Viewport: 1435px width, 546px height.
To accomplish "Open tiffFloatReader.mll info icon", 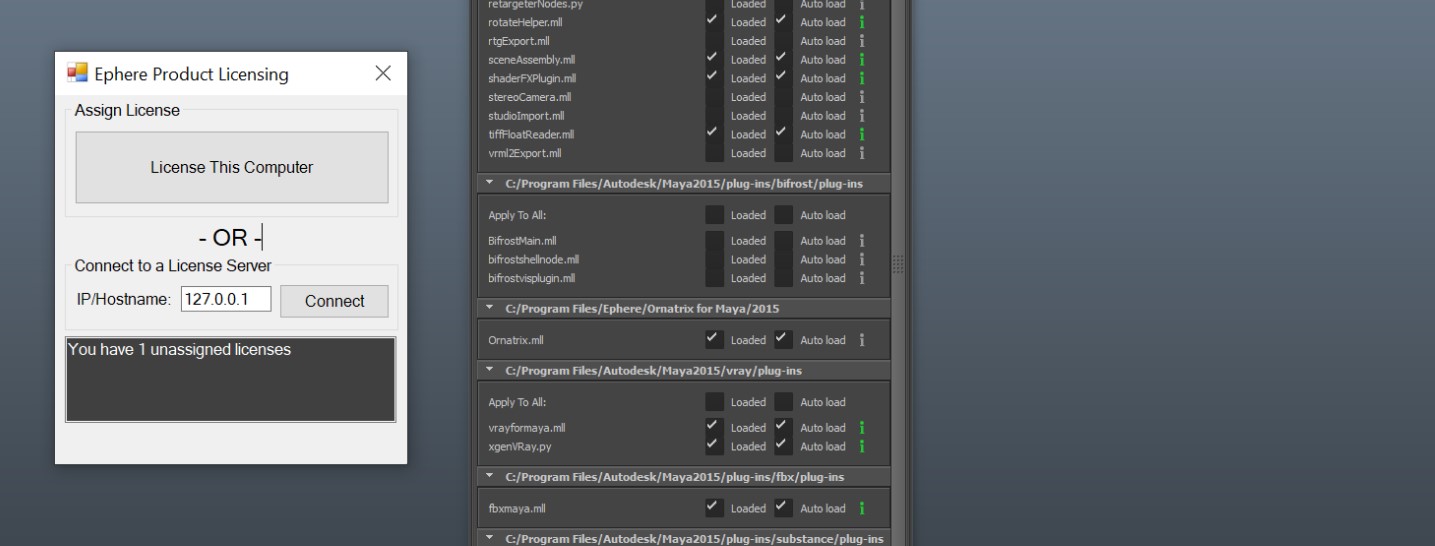I will 862,134.
